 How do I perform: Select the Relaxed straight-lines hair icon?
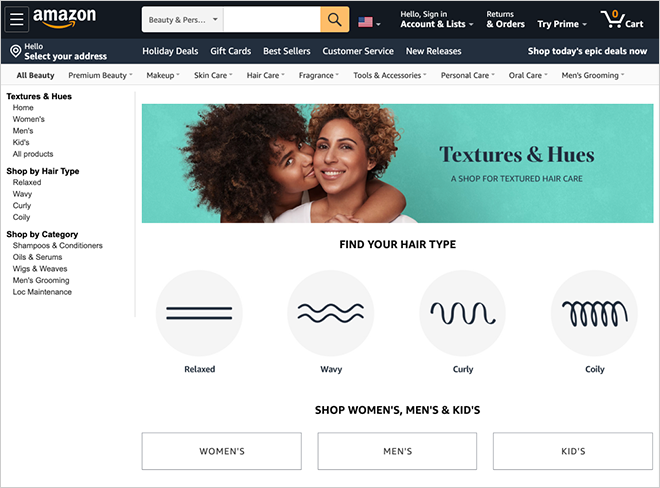(x=199, y=313)
